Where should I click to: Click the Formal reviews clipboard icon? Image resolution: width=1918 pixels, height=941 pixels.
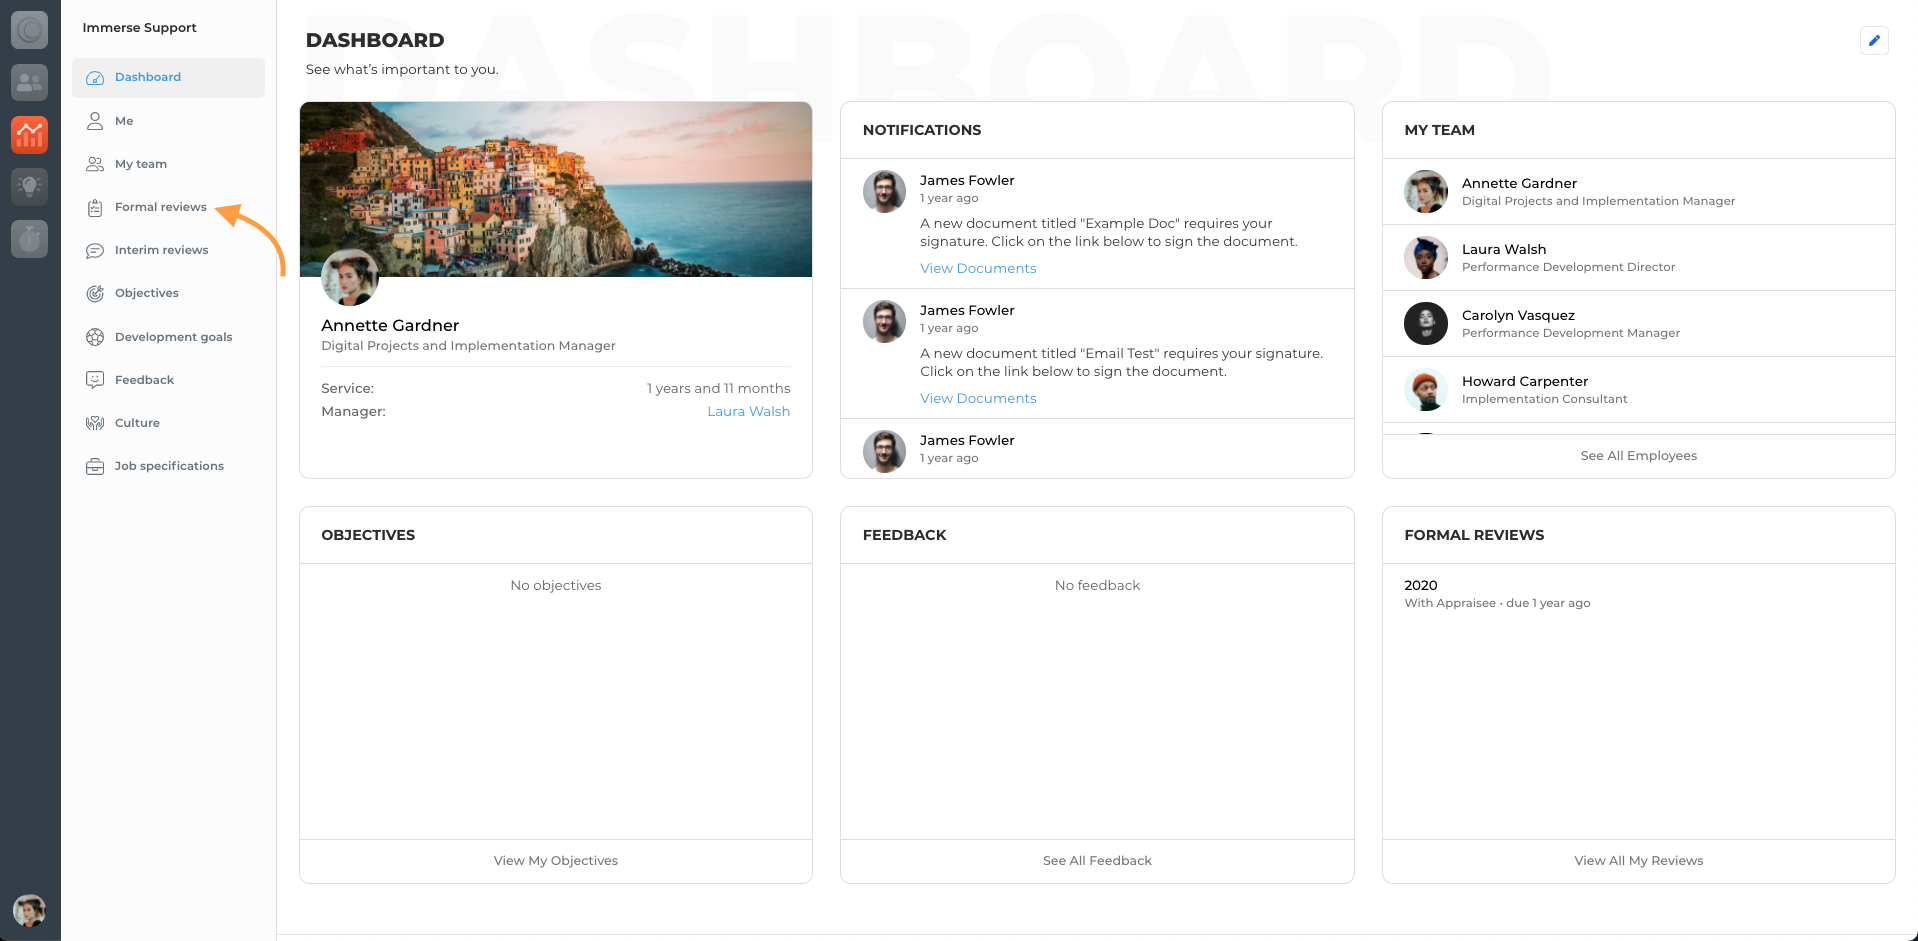click(x=95, y=207)
